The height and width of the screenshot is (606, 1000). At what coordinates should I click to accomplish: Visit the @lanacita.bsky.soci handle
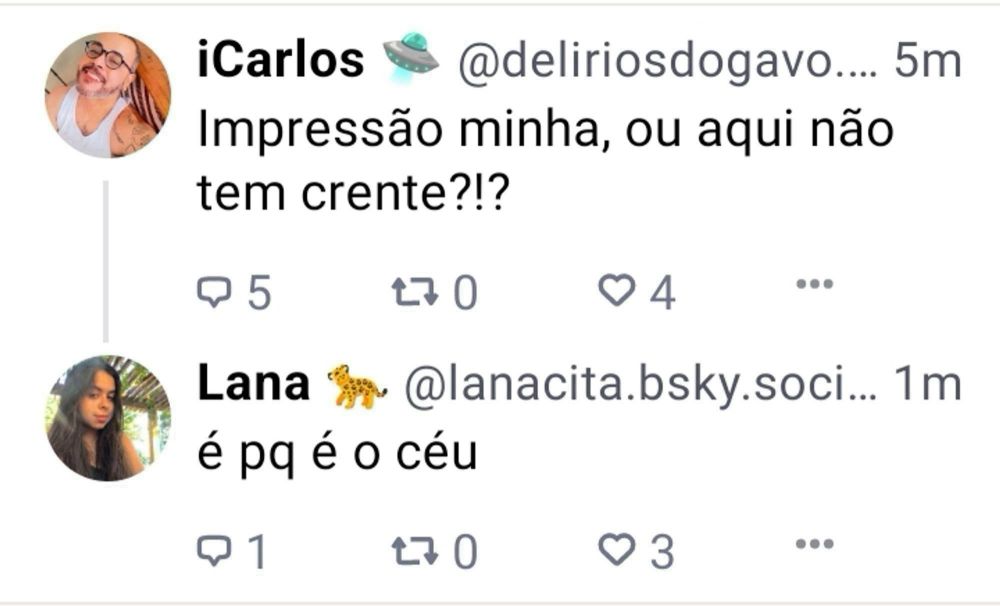pyautogui.click(x=640, y=385)
